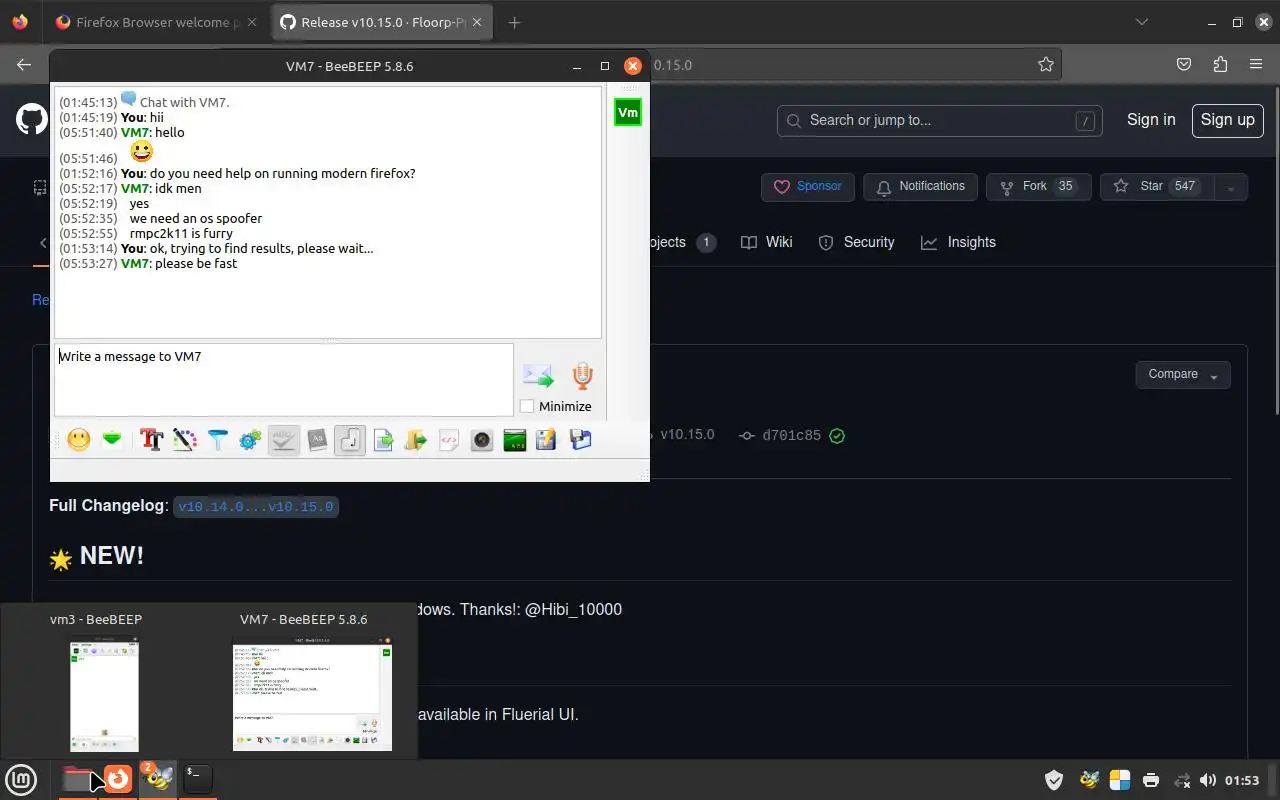
Task: Open the commit d701c85 link
Action: tap(791, 435)
